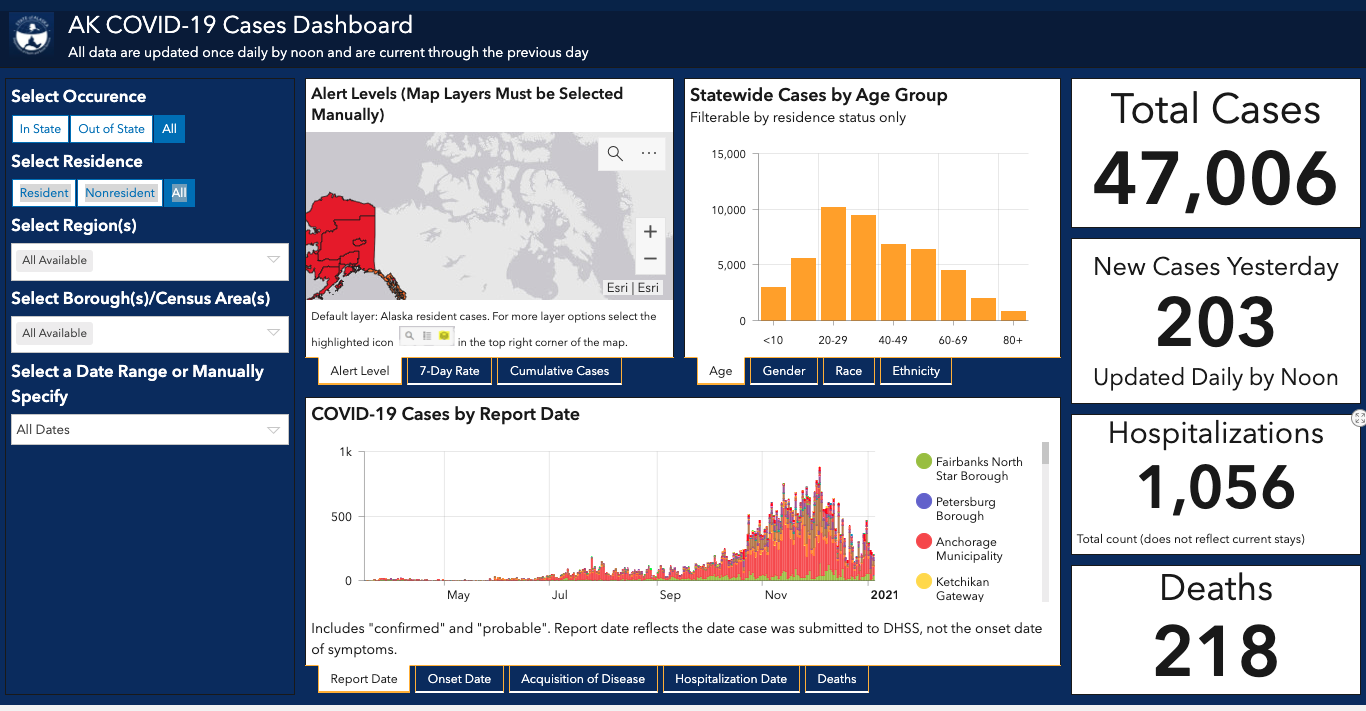Toggle Fairbanks North Star Borough legend marker
Viewport: 1366px width, 711px height.
924,461
